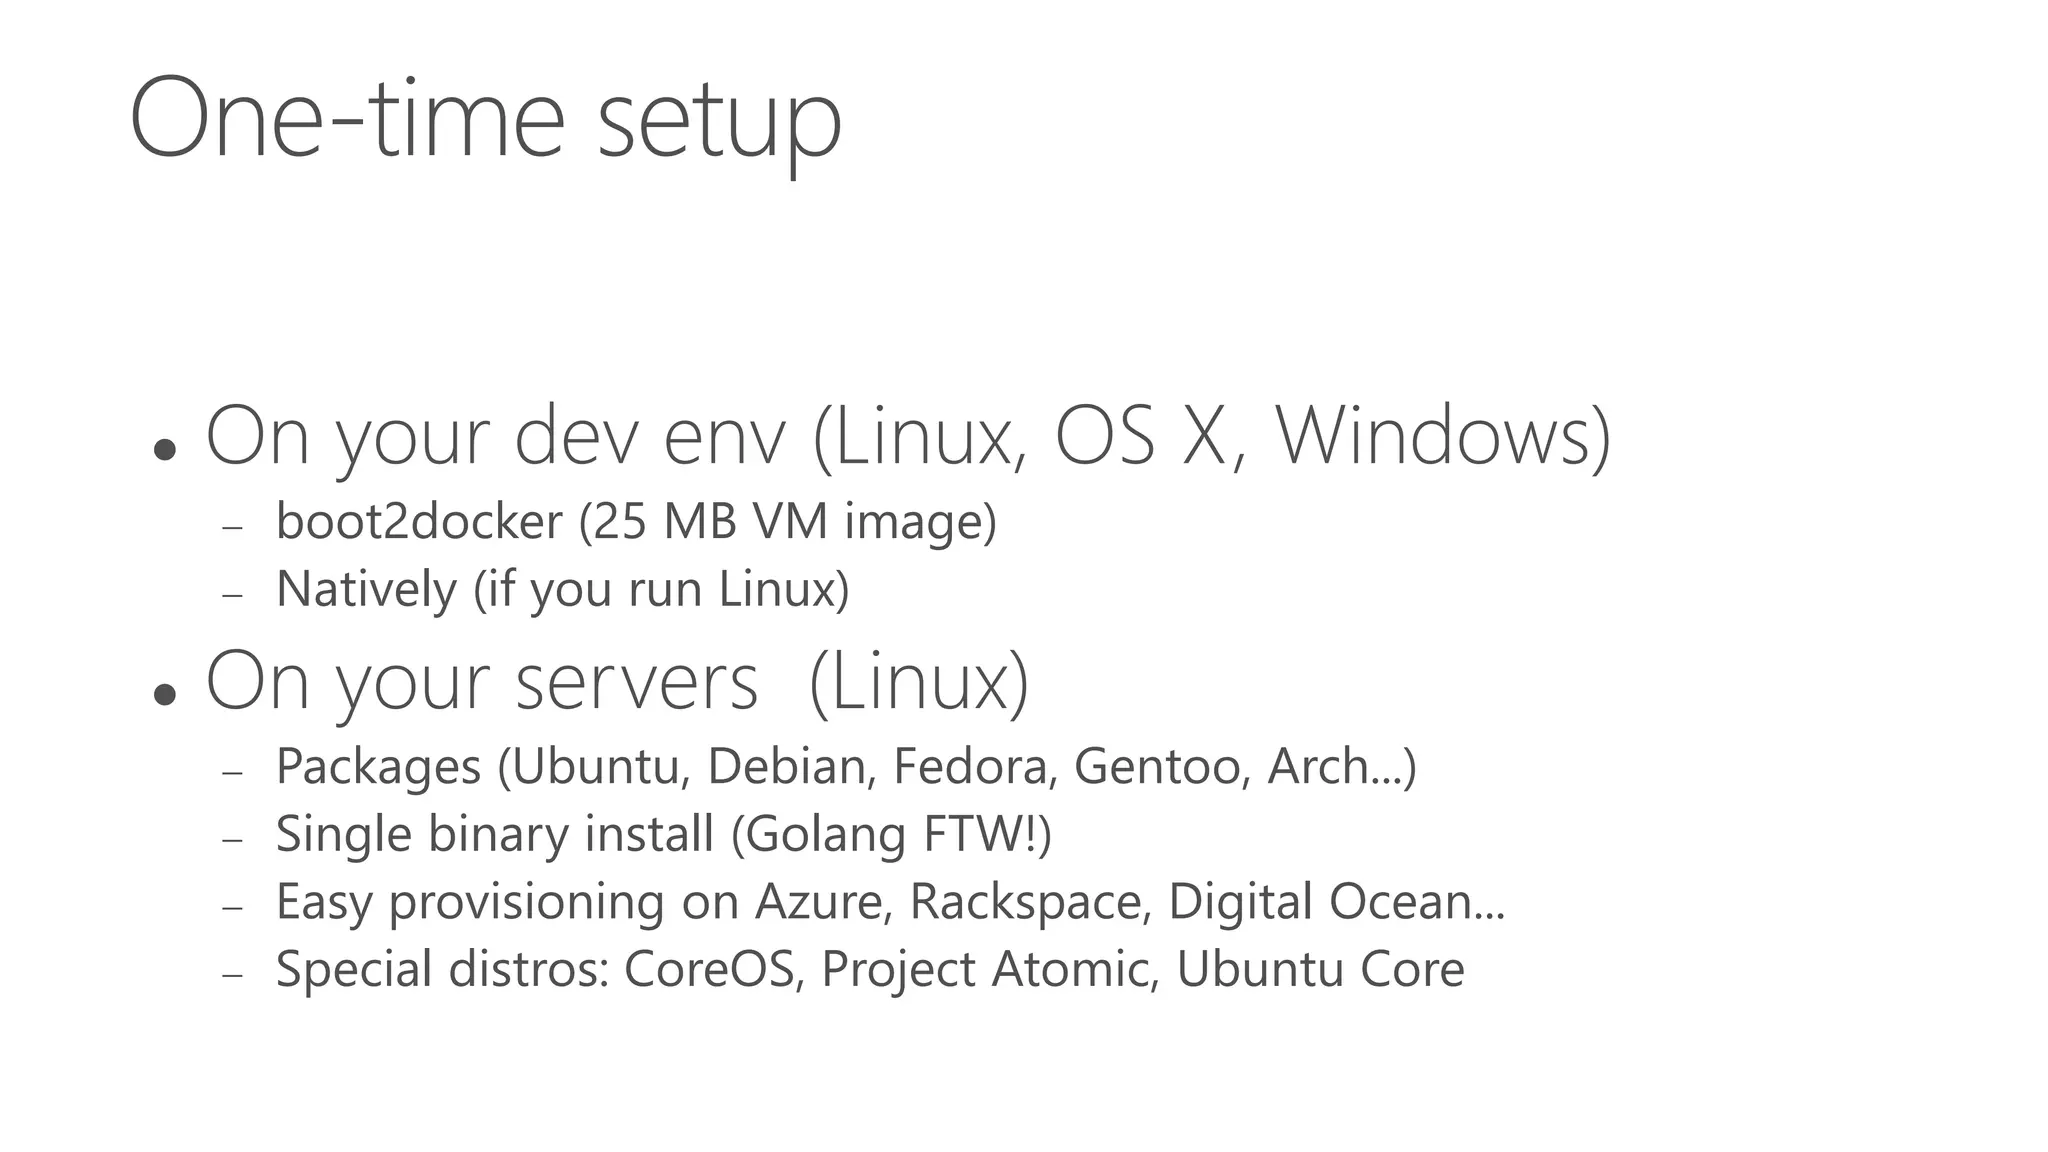
Task: Click the dash before "boot2docker"
Action: pyautogui.click(x=233, y=526)
